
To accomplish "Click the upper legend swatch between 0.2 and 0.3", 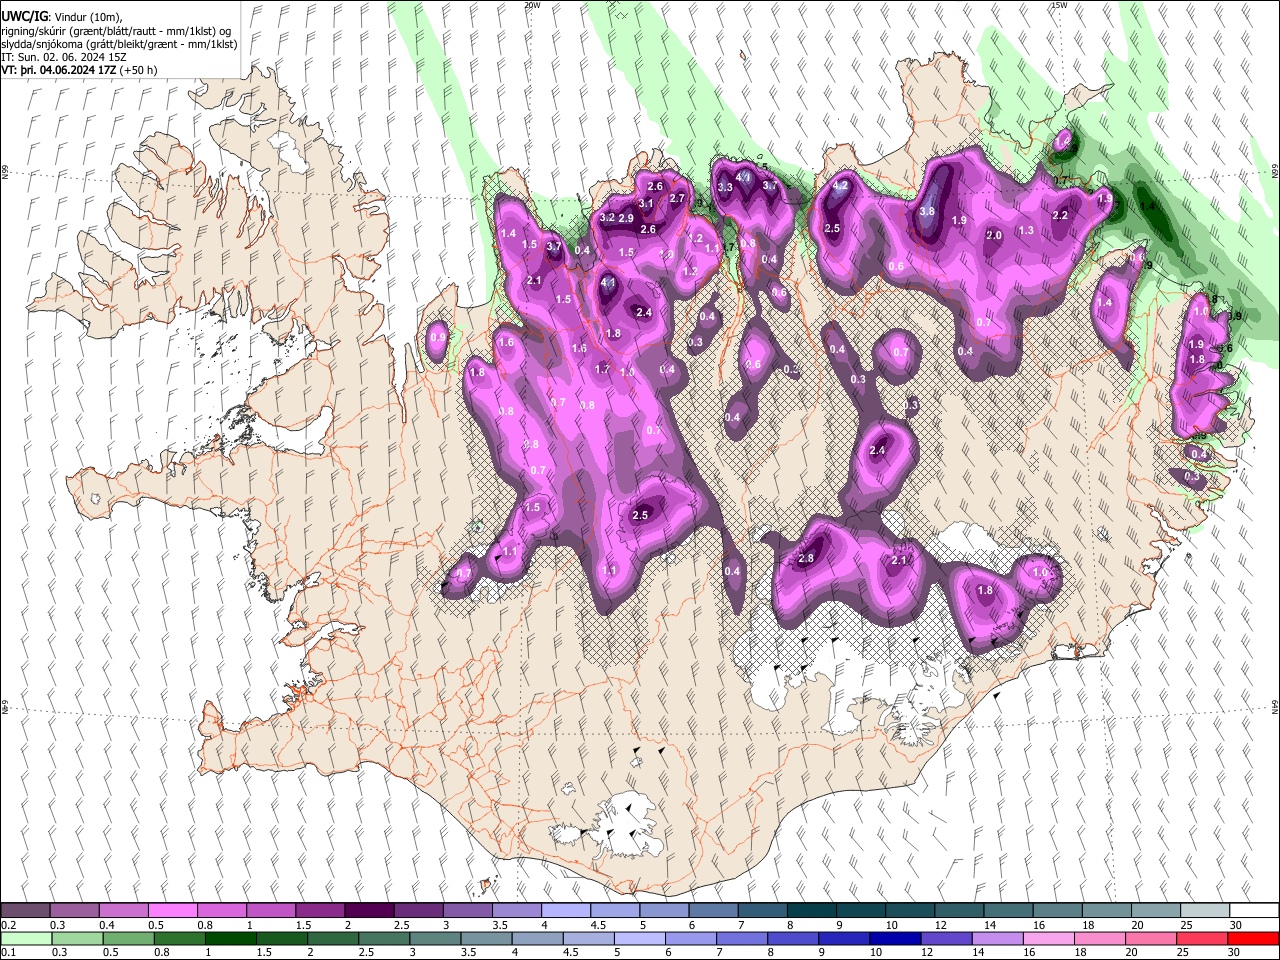I will 25,911.
